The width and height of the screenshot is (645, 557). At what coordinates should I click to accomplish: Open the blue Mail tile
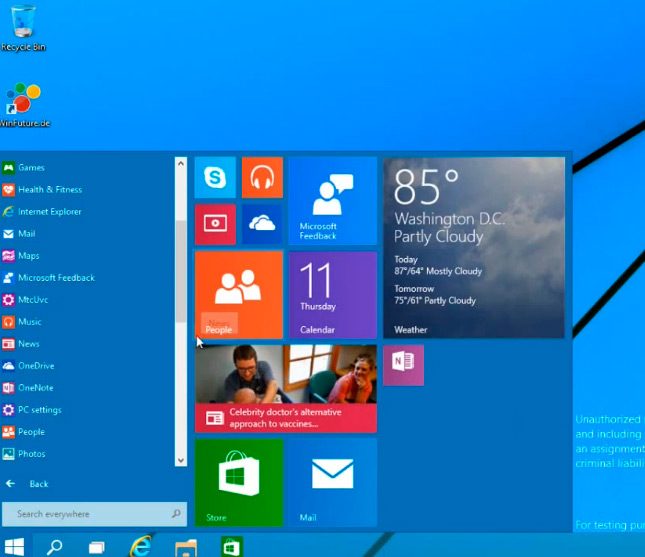[x=333, y=483]
